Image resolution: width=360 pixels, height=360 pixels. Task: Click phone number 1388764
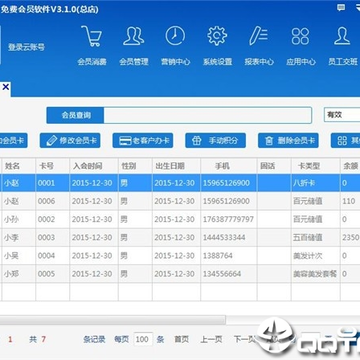pyautogui.click(x=218, y=256)
